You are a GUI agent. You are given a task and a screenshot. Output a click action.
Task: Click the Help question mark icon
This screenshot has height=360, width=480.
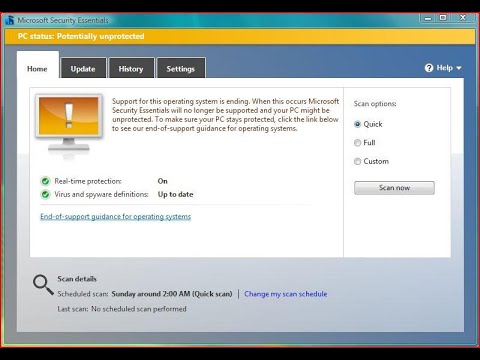click(429, 68)
